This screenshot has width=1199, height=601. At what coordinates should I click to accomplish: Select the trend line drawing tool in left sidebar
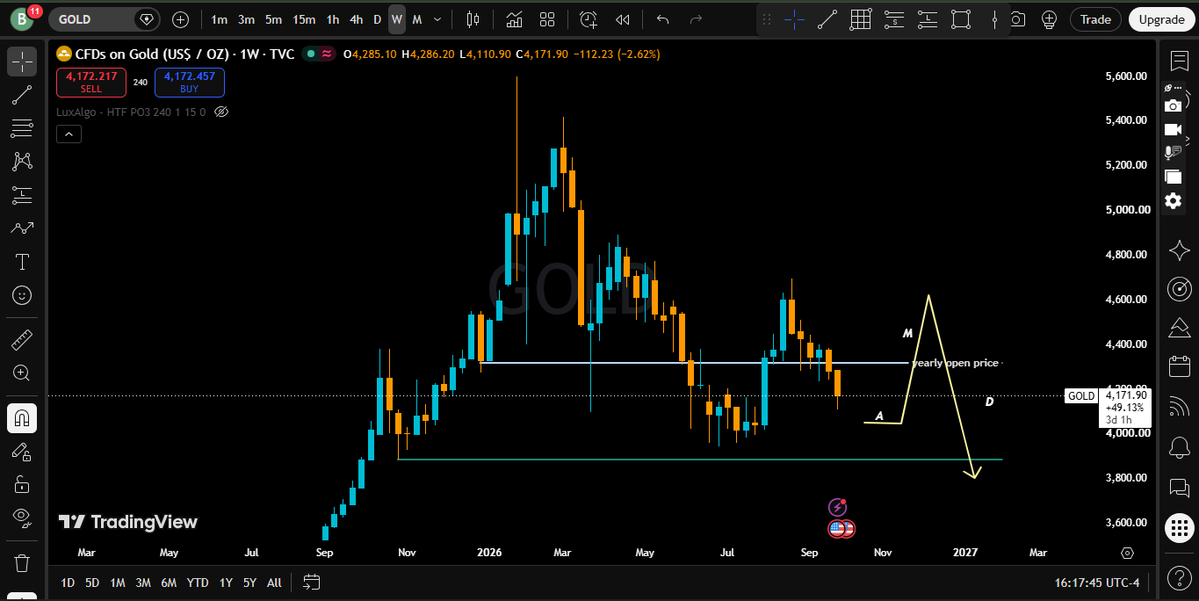pyautogui.click(x=22, y=95)
